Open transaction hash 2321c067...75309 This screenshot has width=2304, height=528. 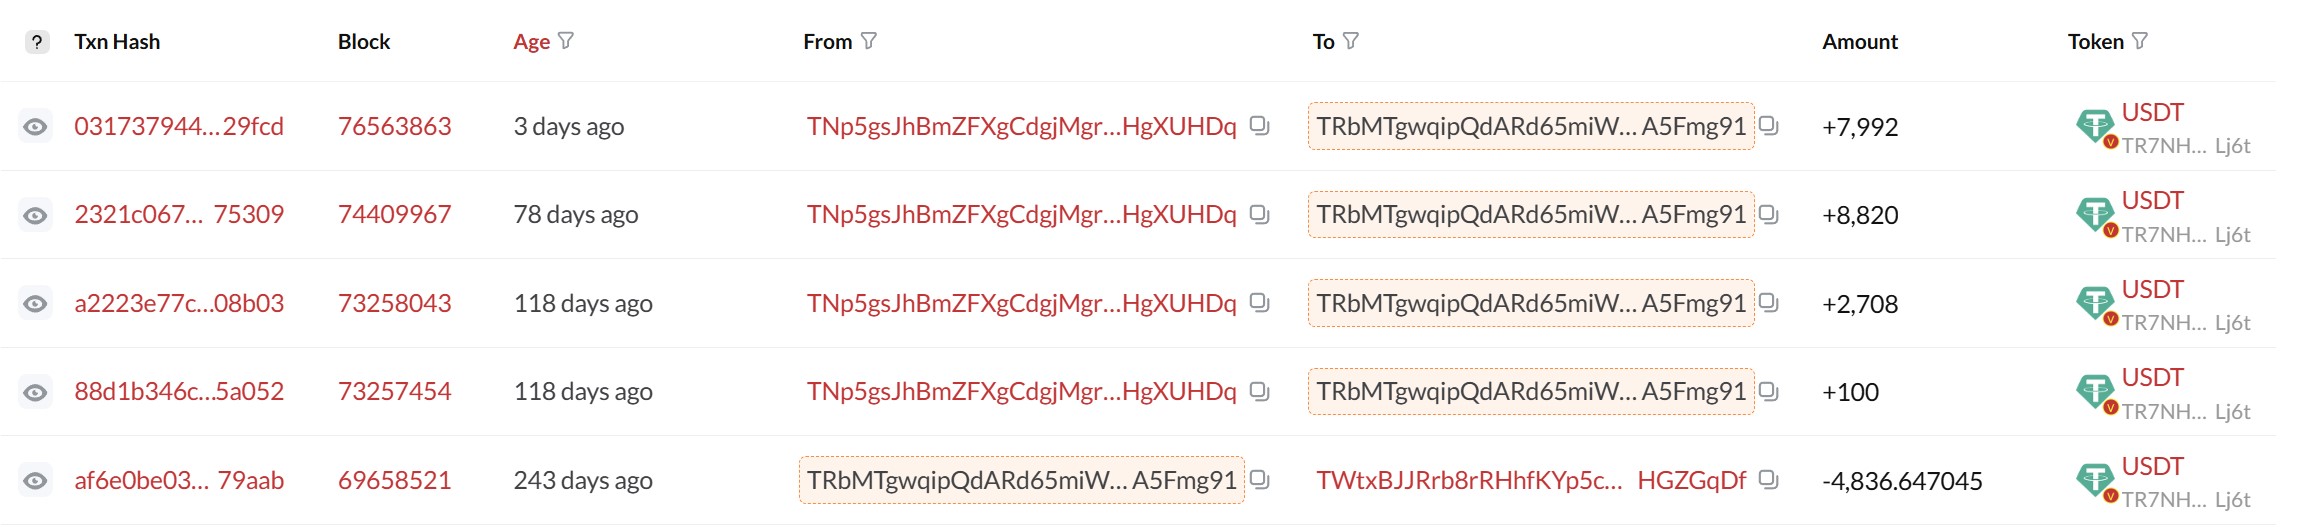tap(179, 214)
